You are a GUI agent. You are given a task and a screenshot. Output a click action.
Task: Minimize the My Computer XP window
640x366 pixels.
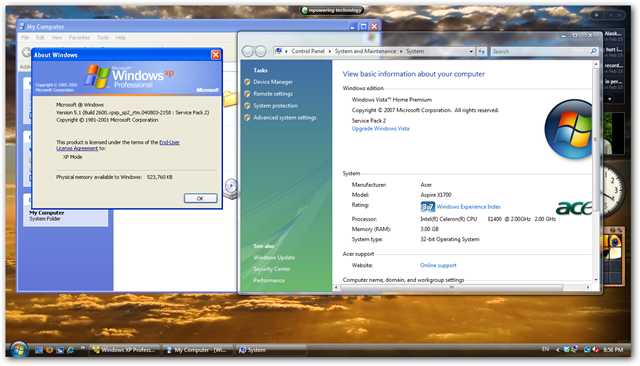click(352, 27)
